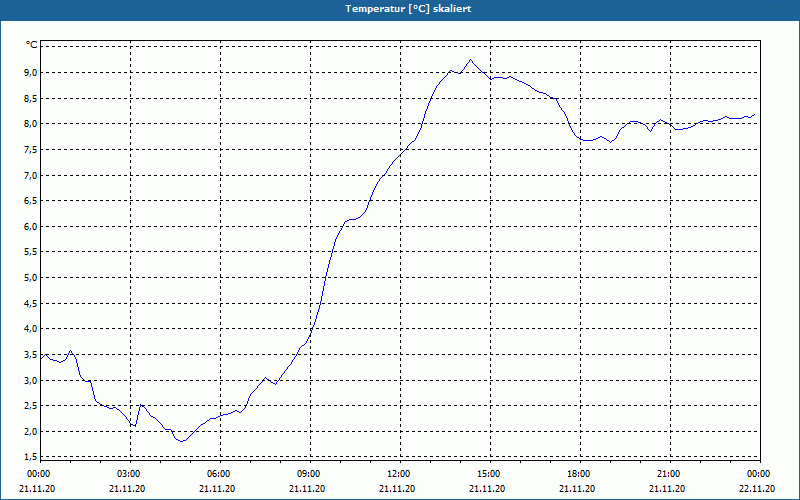800x500 pixels.
Task: Click the '2,0' y-axis value
Action: [x=32, y=431]
